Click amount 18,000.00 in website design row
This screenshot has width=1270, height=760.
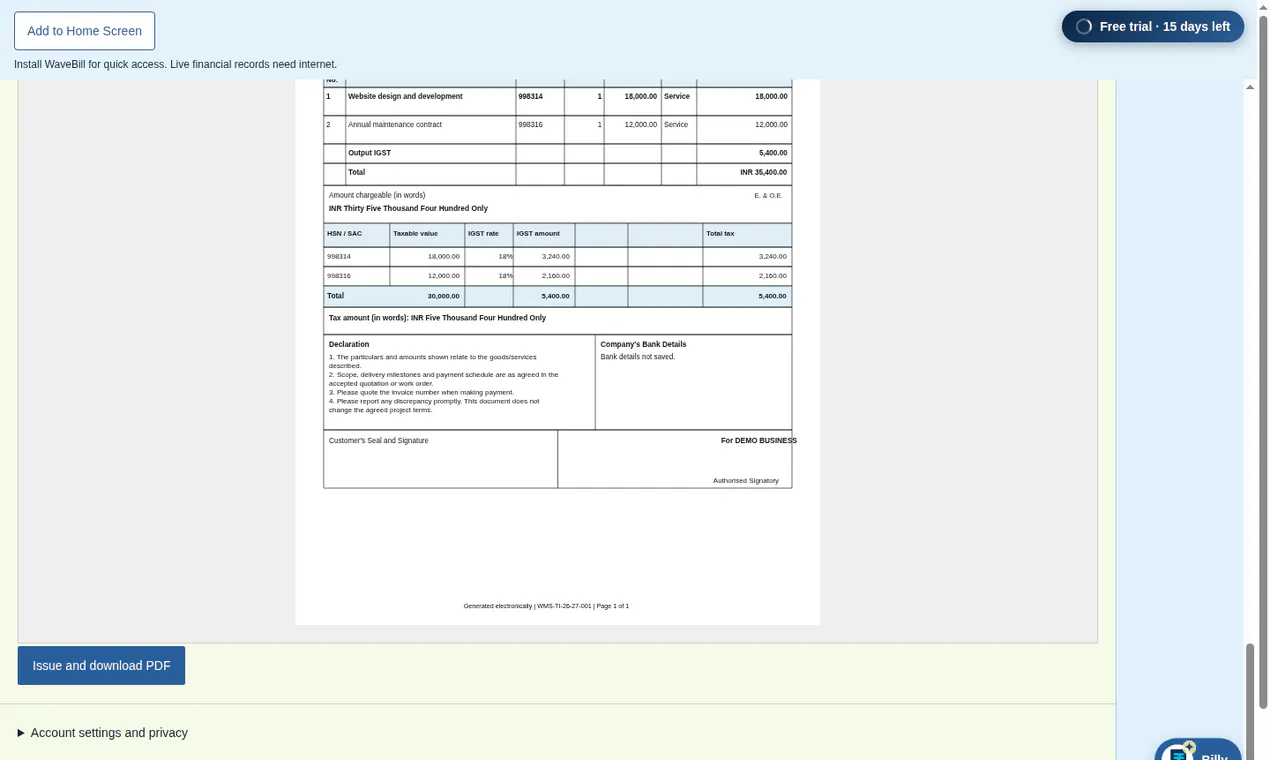tap(771, 97)
